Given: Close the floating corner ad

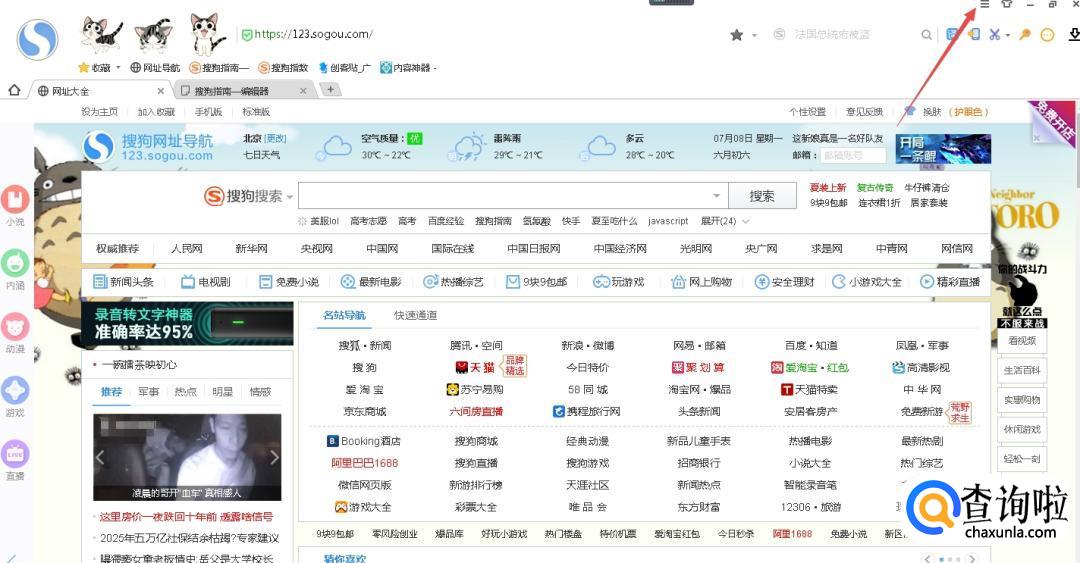Looking at the screenshot, I should [1037, 138].
